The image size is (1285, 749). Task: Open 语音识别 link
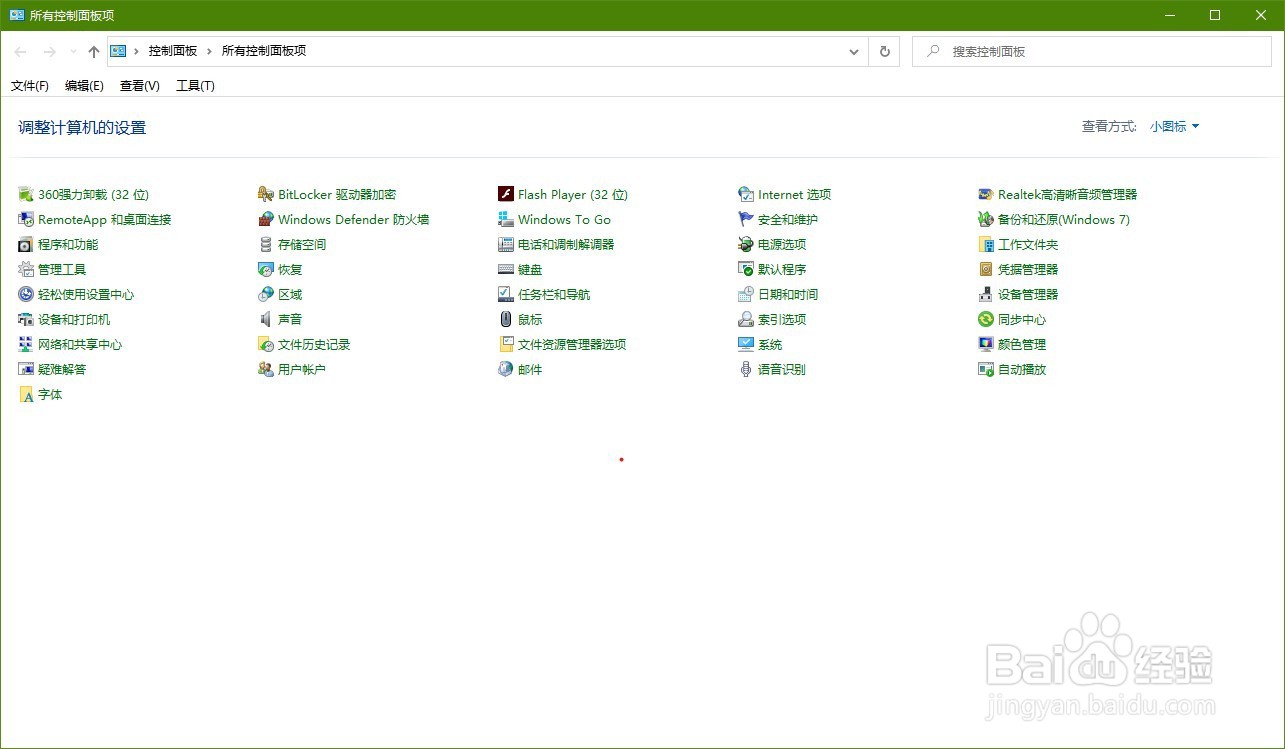click(782, 369)
